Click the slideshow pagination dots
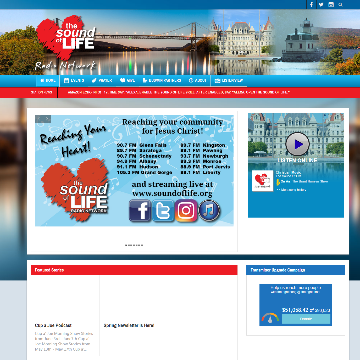 click(134, 245)
